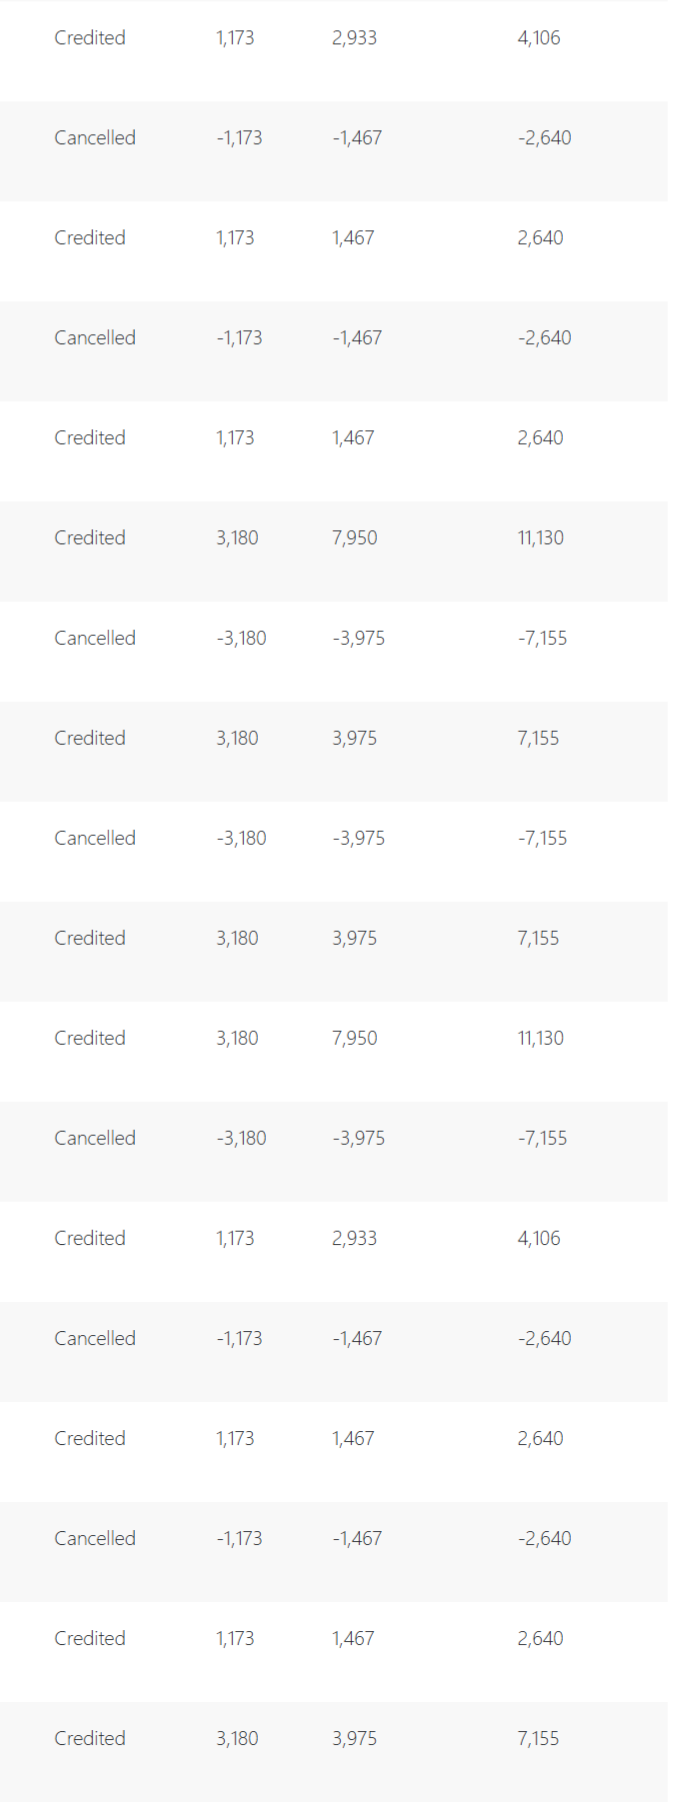The image size is (693, 1805).
Task: Click the topmost -7,155 value
Action: [542, 638]
